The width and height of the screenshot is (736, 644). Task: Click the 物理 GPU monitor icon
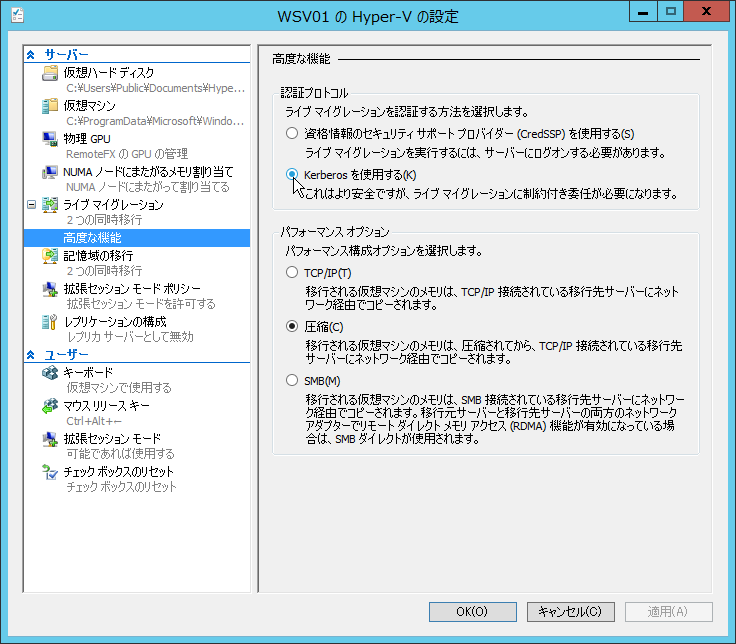50,139
